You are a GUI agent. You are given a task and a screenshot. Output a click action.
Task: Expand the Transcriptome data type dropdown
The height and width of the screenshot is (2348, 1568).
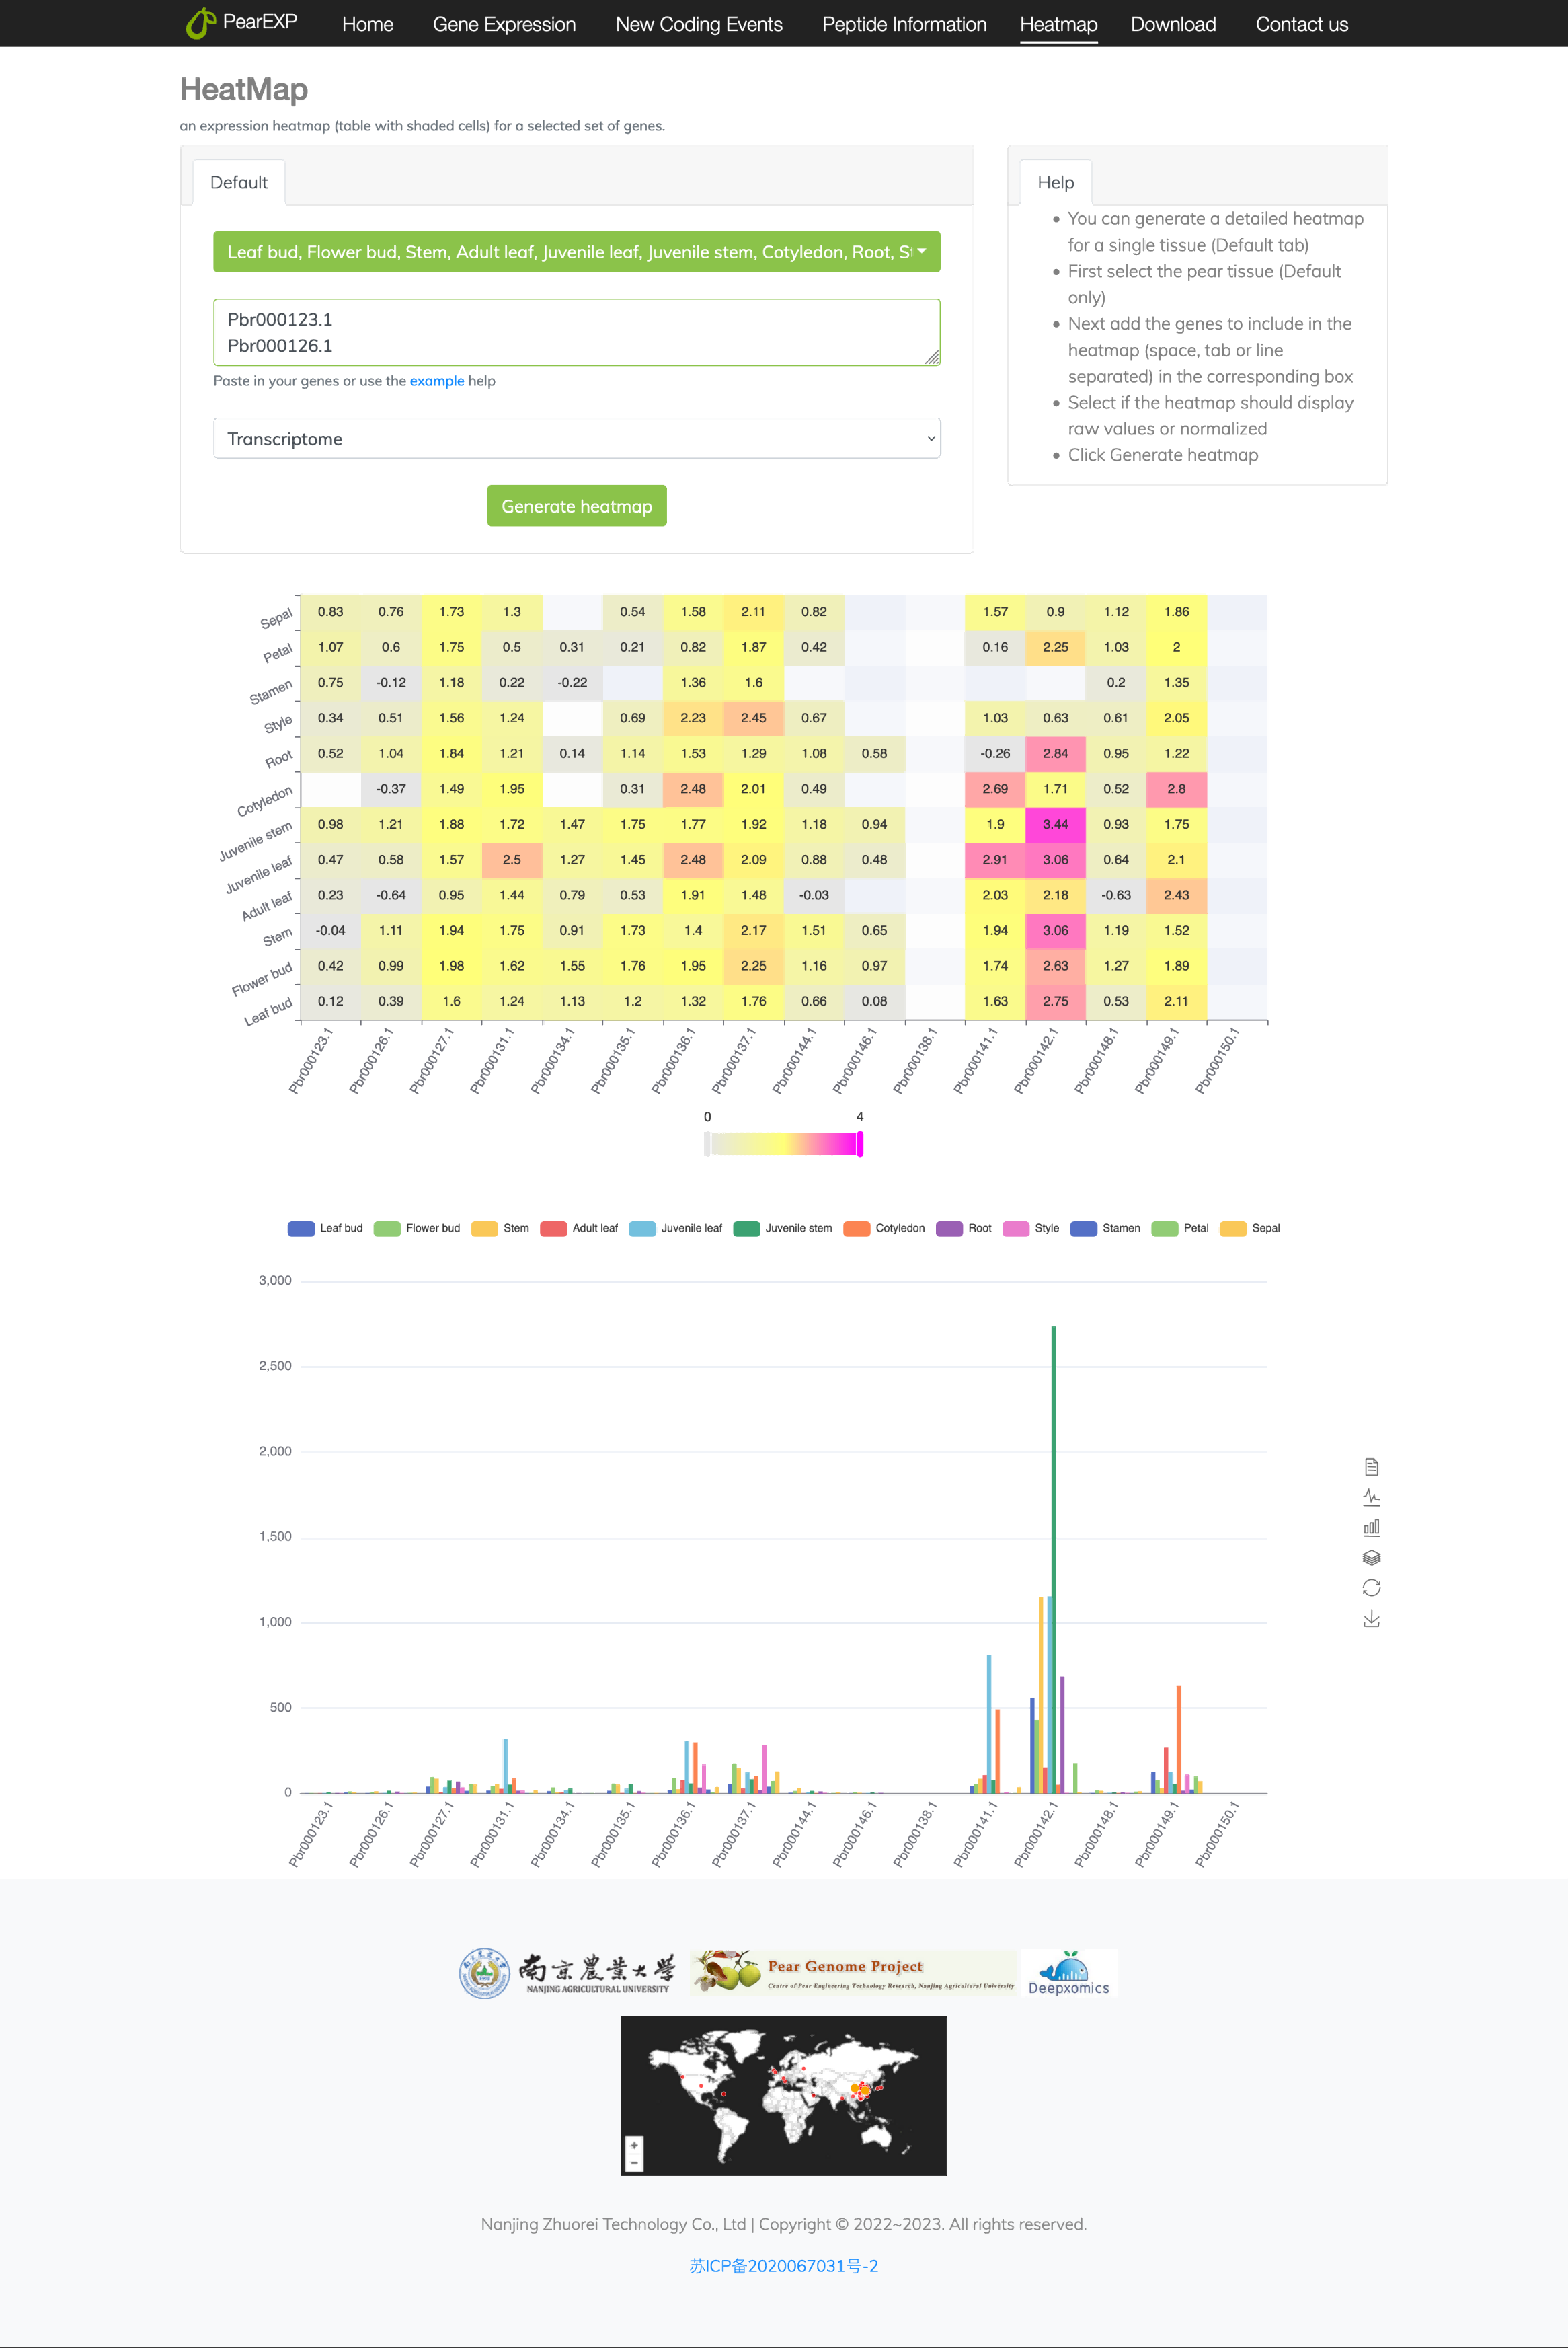point(576,438)
